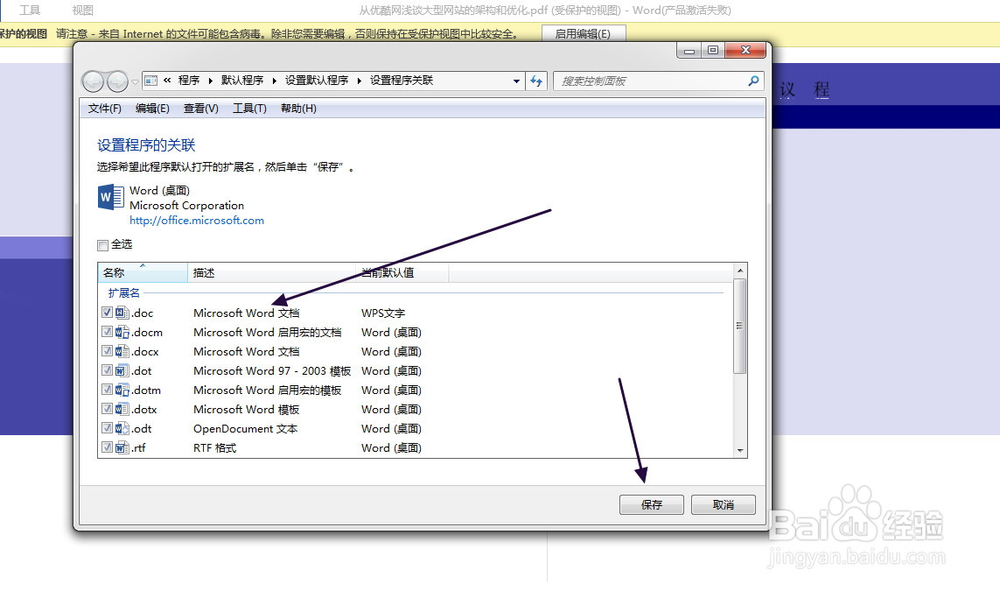Collapse the 扩展名 group header
Screen dimensions: 1000x591
pos(124,293)
